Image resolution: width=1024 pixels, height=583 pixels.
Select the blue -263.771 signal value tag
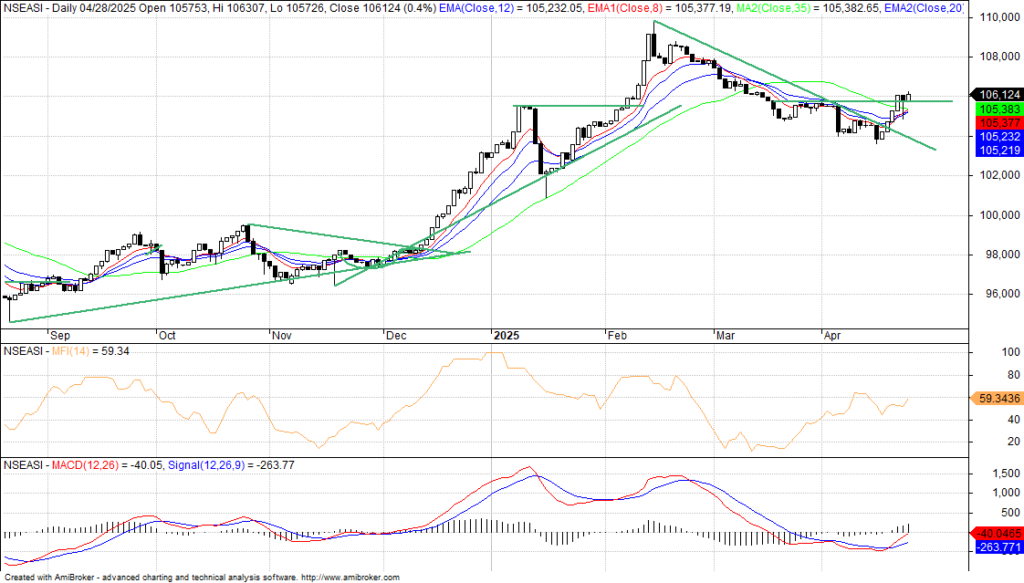pyautogui.click(x=996, y=548)
